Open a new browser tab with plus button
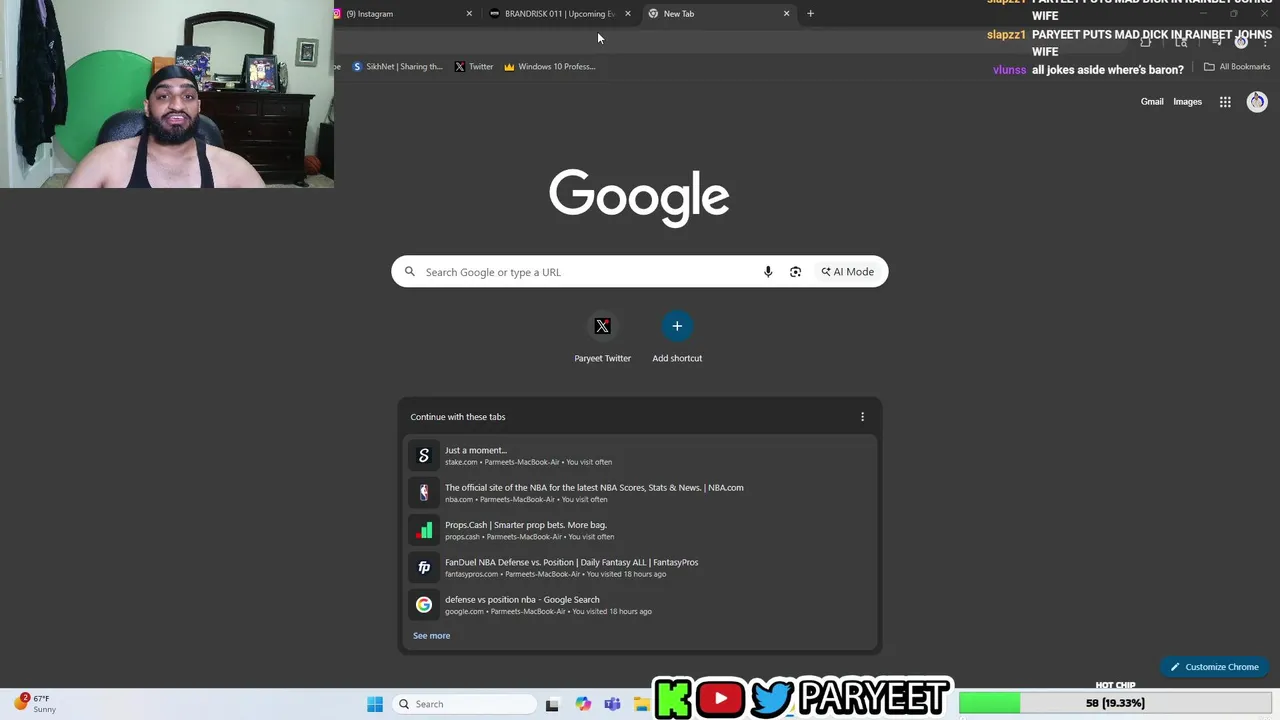 tap(810, 14)
